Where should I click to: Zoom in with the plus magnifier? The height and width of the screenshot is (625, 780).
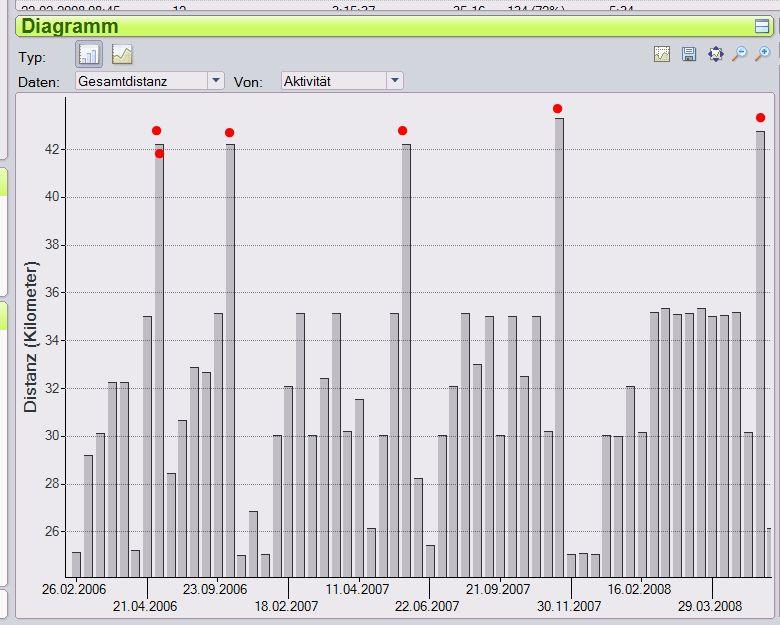pos(763,54)
